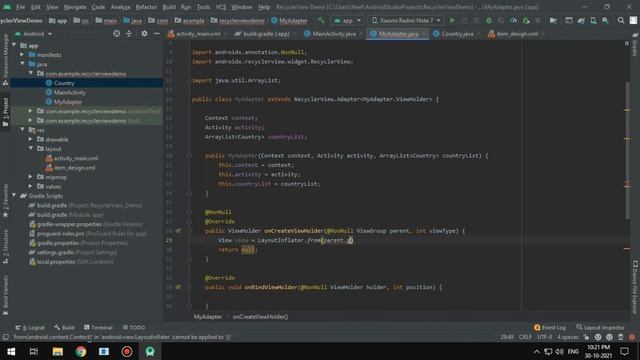Viewport: 640px width, 360px height.
Task: Open the Refactor menu
Action: (146, 7)
